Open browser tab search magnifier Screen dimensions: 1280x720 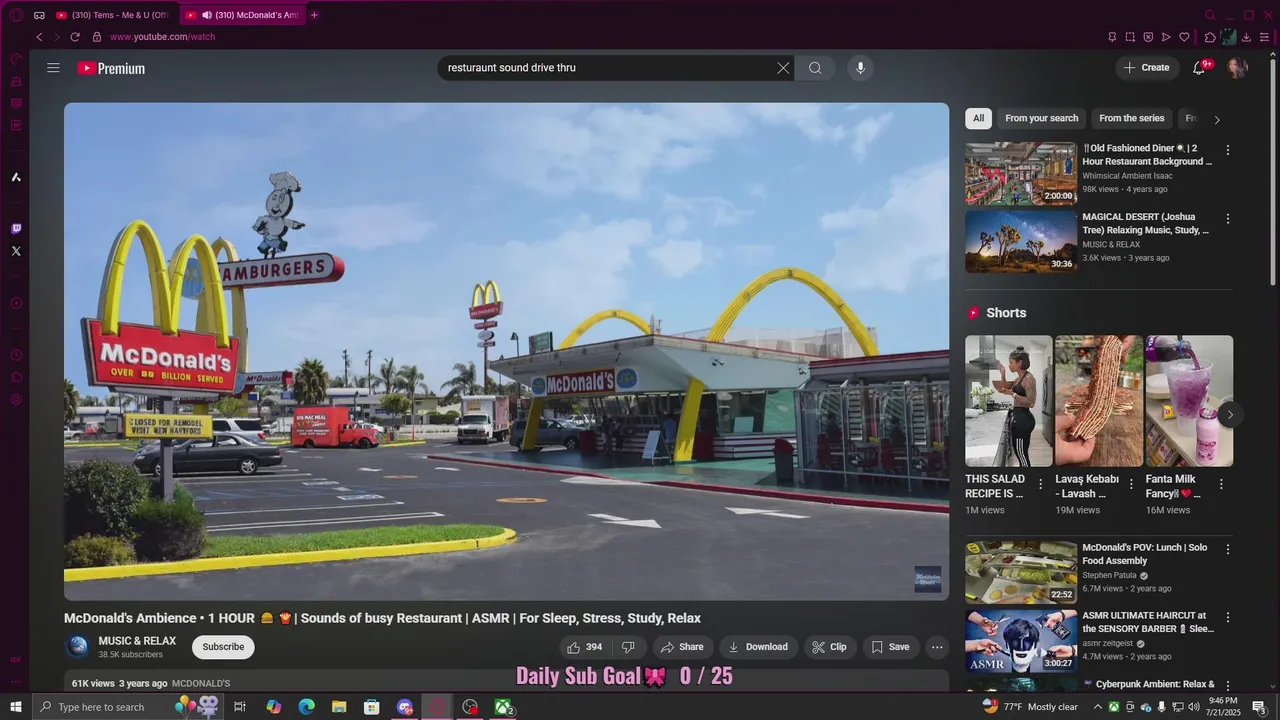(x=1209, y=15)
